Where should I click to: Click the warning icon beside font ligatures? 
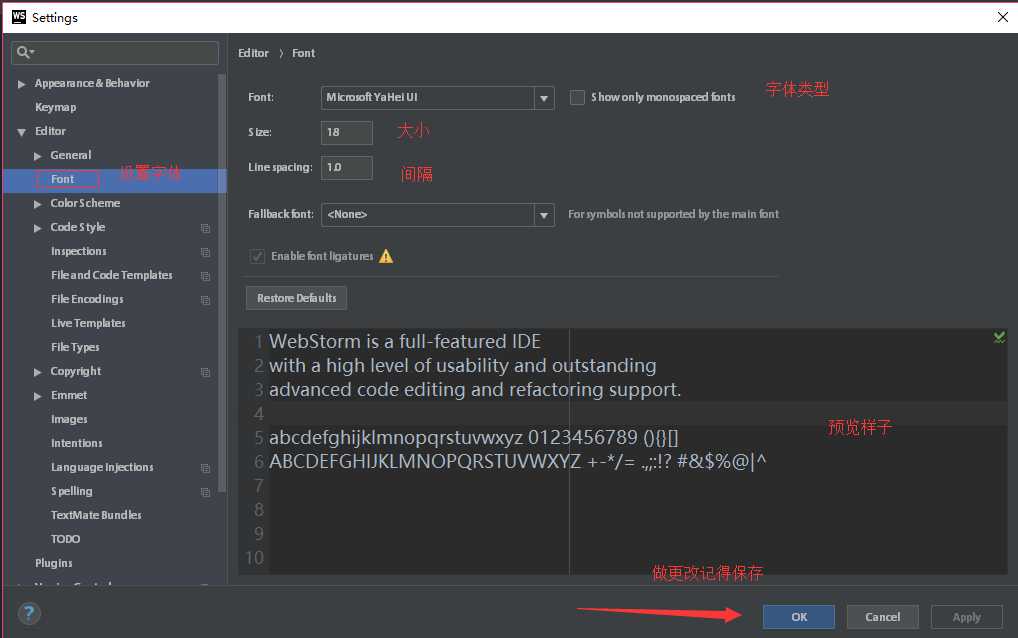pyautogui.click(x=386, y=256)
